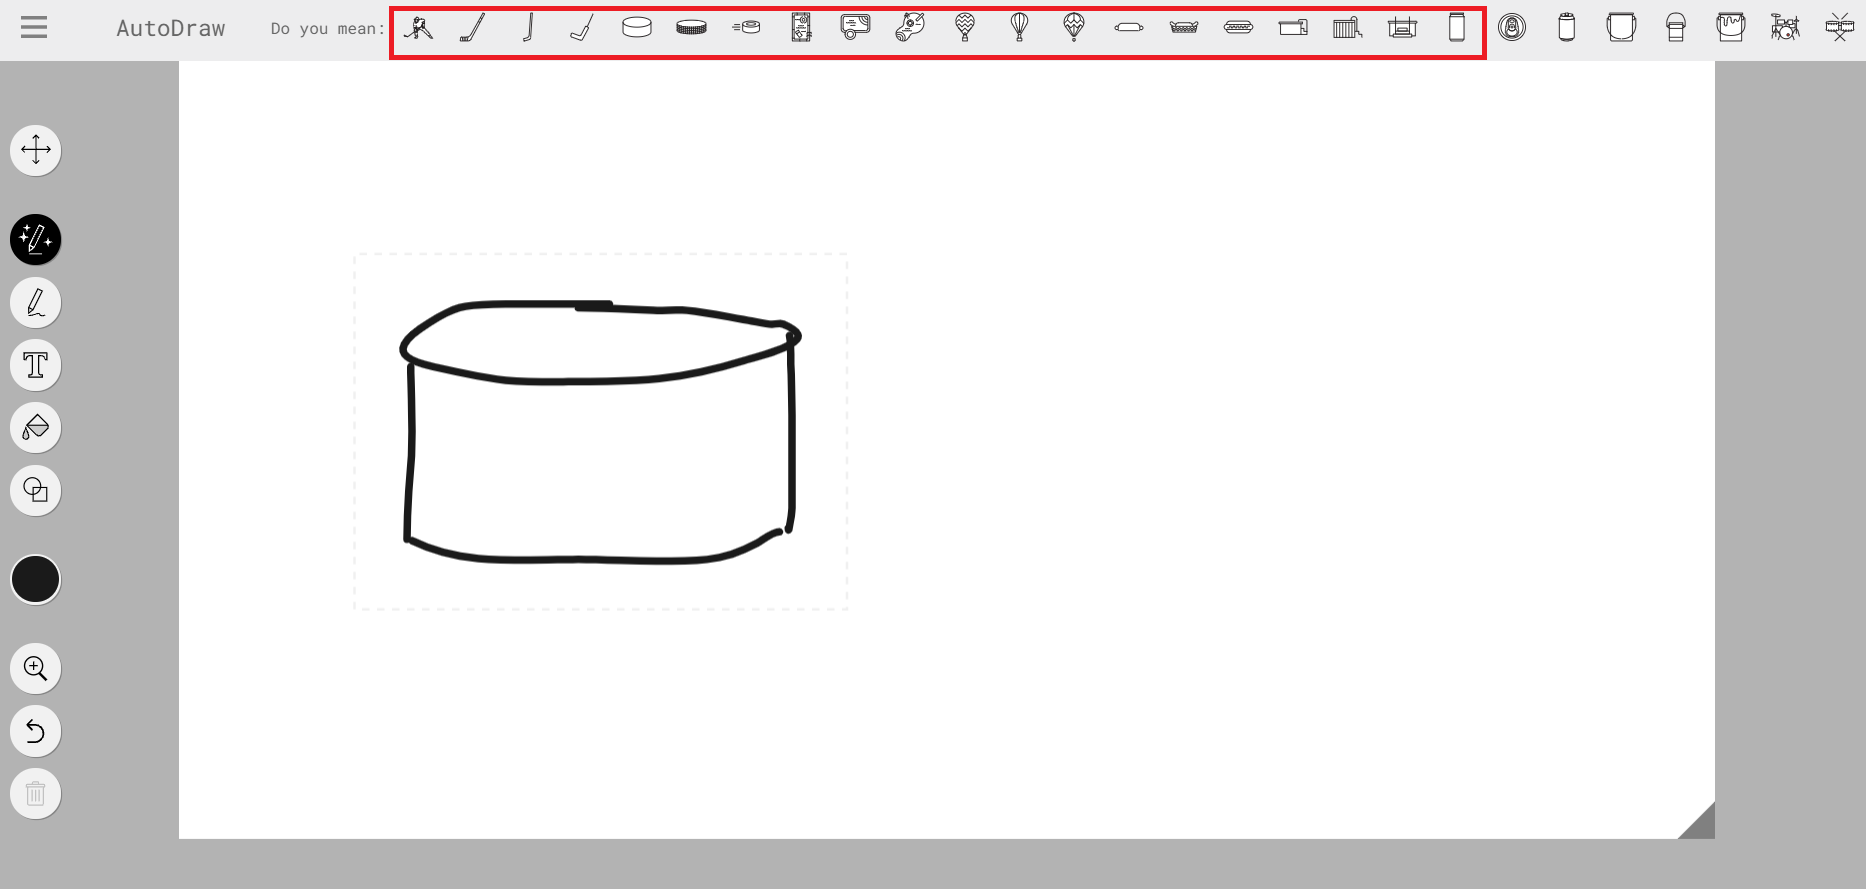Activate the AutoDraw magic pencil tool
1866x889 pixels.
[36, 240]
